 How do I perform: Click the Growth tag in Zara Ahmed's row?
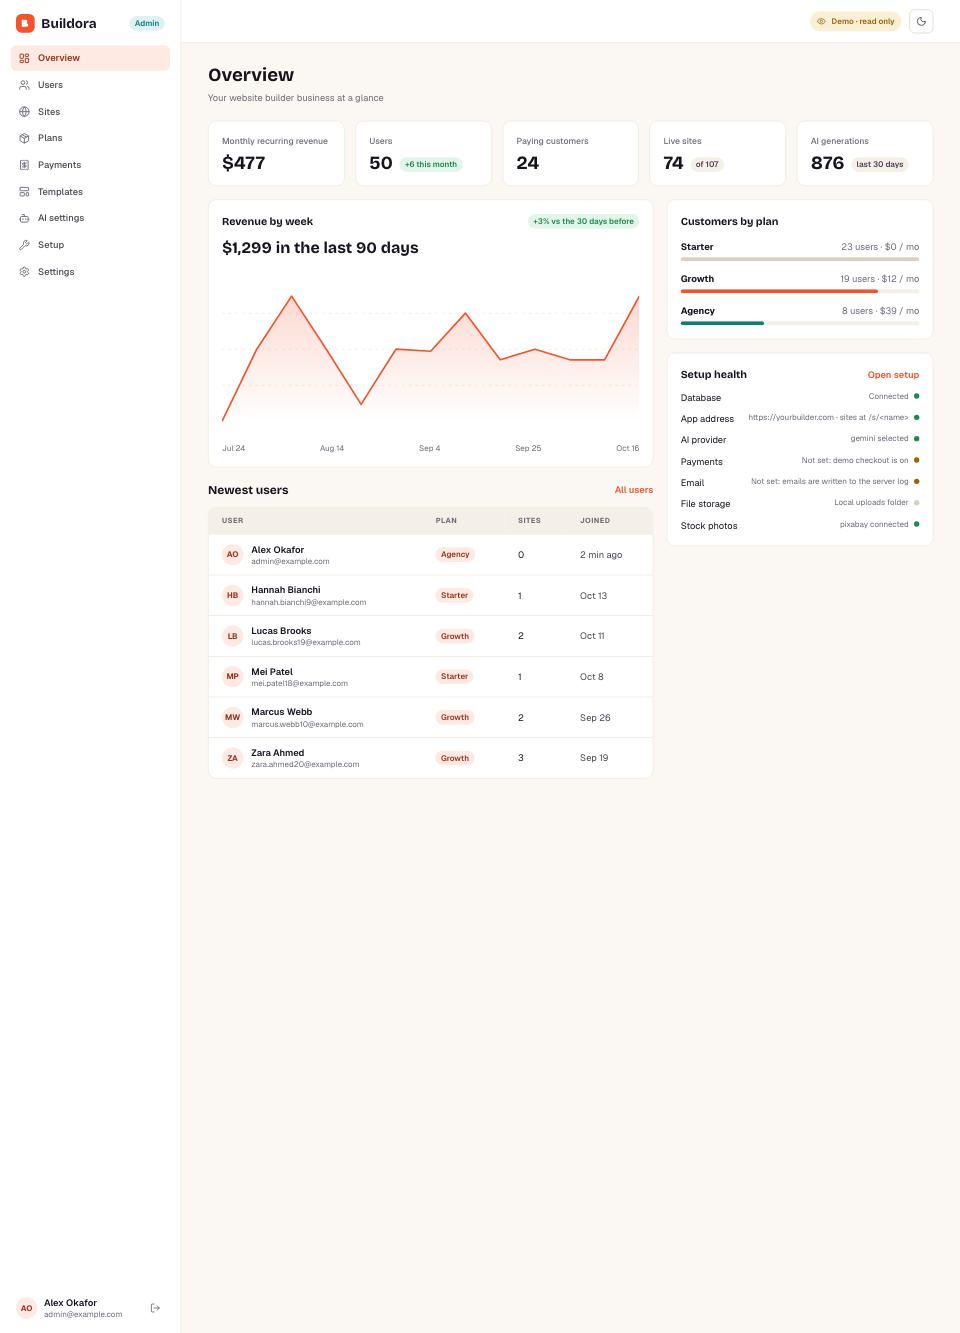455,758
